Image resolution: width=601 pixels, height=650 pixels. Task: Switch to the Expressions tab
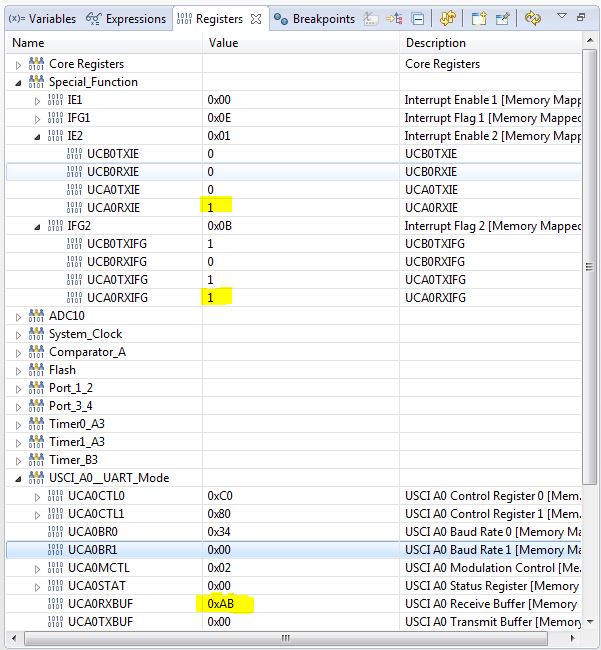click(126, 19)
